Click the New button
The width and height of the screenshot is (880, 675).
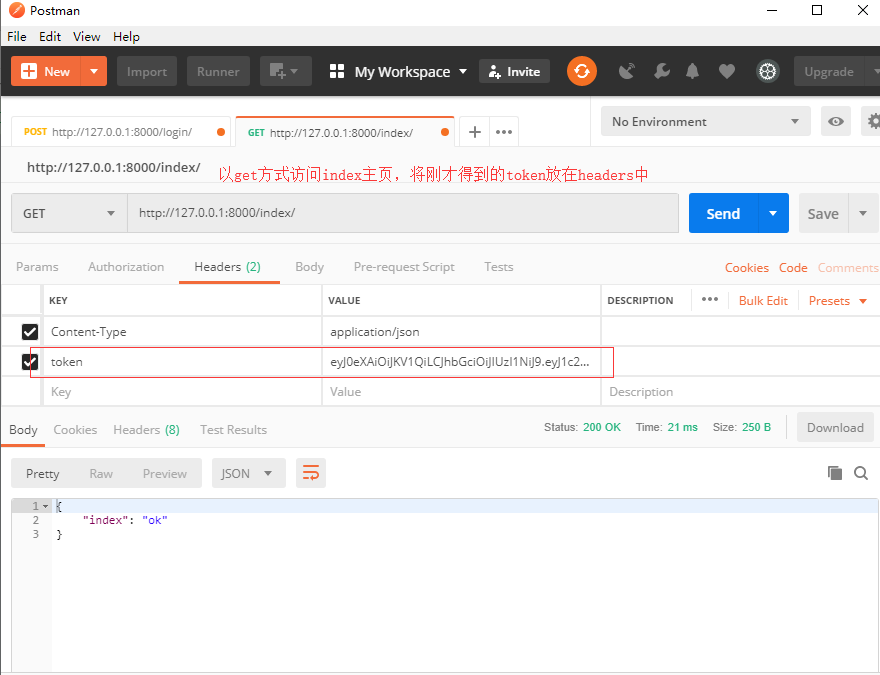[x=46, y=71]
